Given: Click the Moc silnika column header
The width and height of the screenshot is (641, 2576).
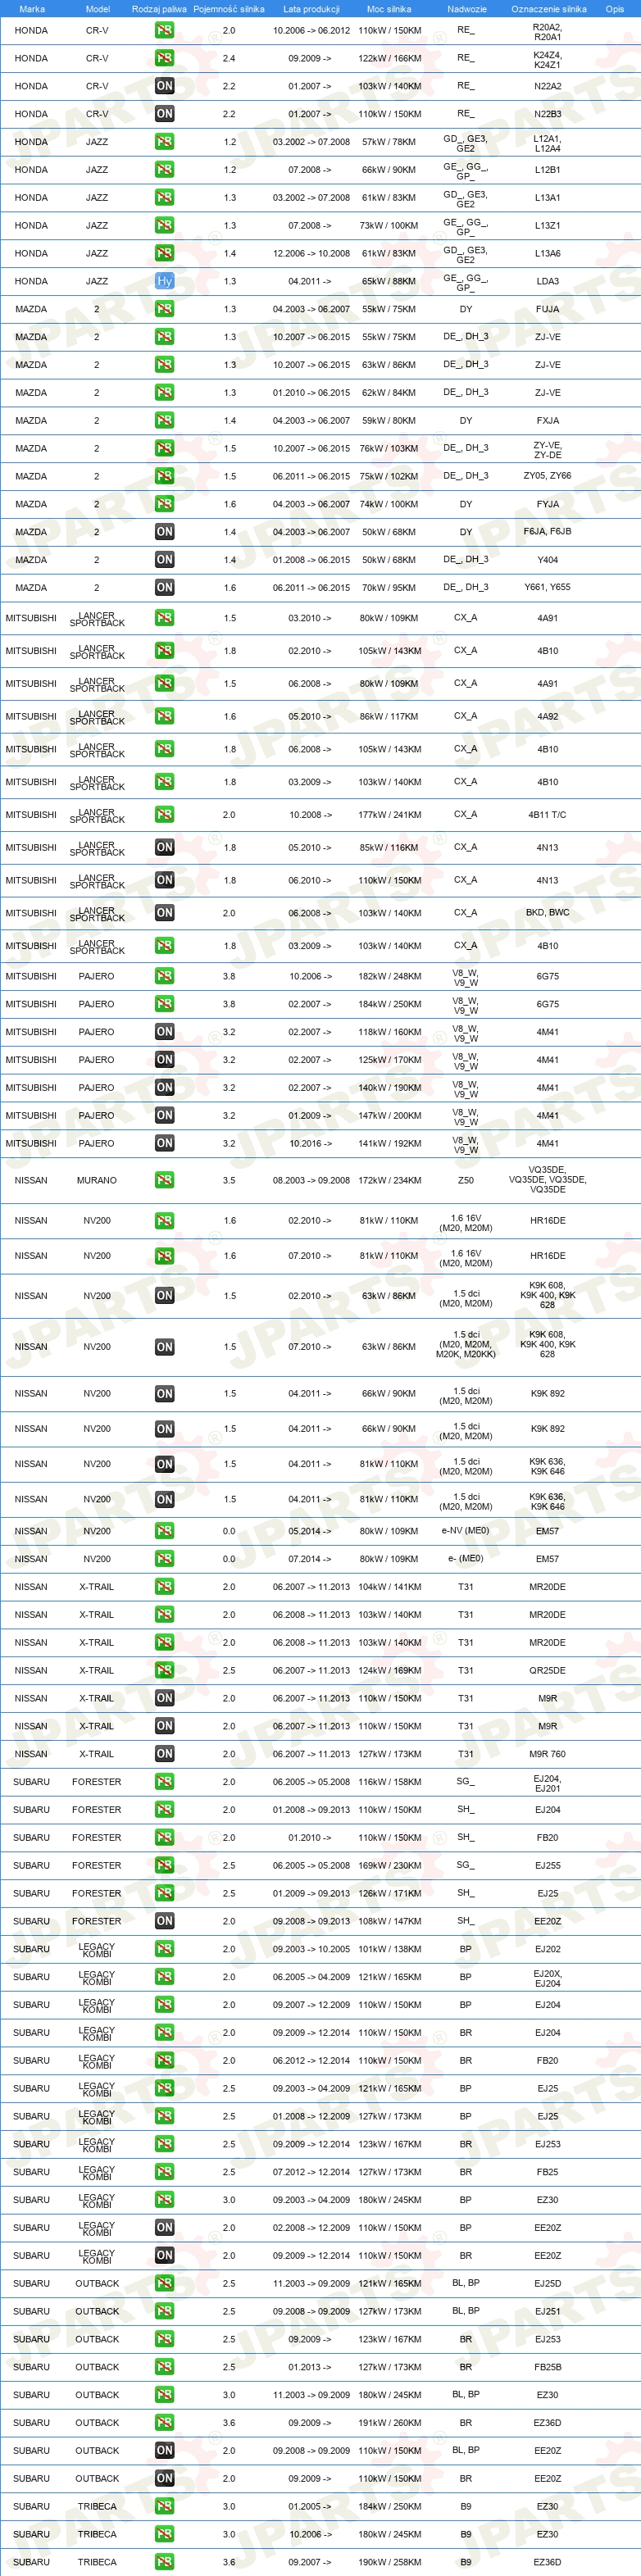Looking at the screenshot, I should coord(389,9).
